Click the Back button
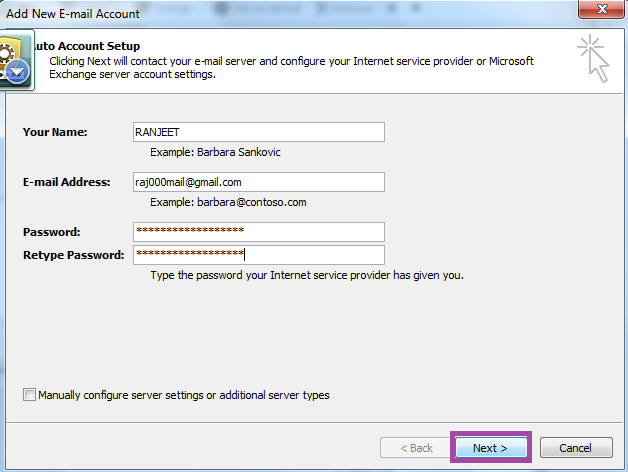 pos(417,448)
